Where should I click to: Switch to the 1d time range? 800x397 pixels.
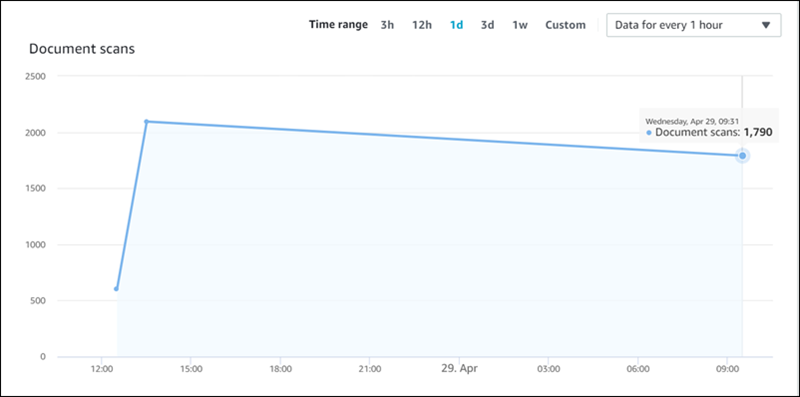[456, 25]
